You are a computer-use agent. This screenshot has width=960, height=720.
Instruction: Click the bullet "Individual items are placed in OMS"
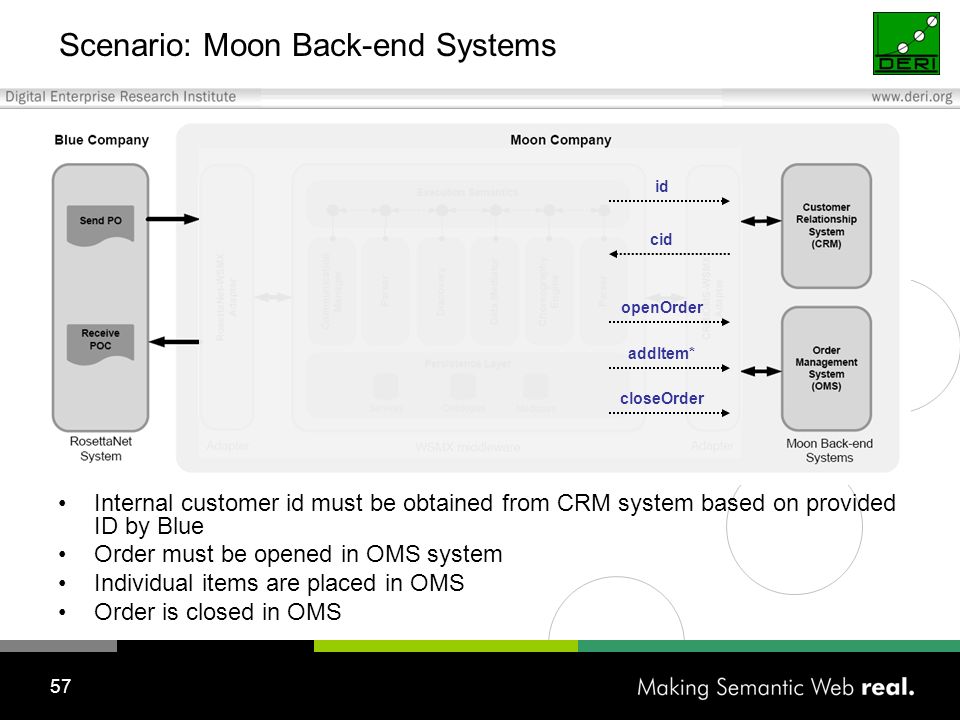coord(279,583)
